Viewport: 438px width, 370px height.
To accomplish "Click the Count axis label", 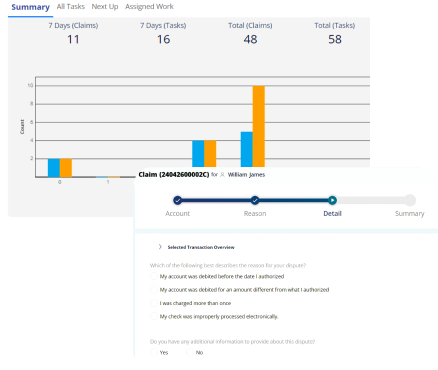I will point(22,127).
